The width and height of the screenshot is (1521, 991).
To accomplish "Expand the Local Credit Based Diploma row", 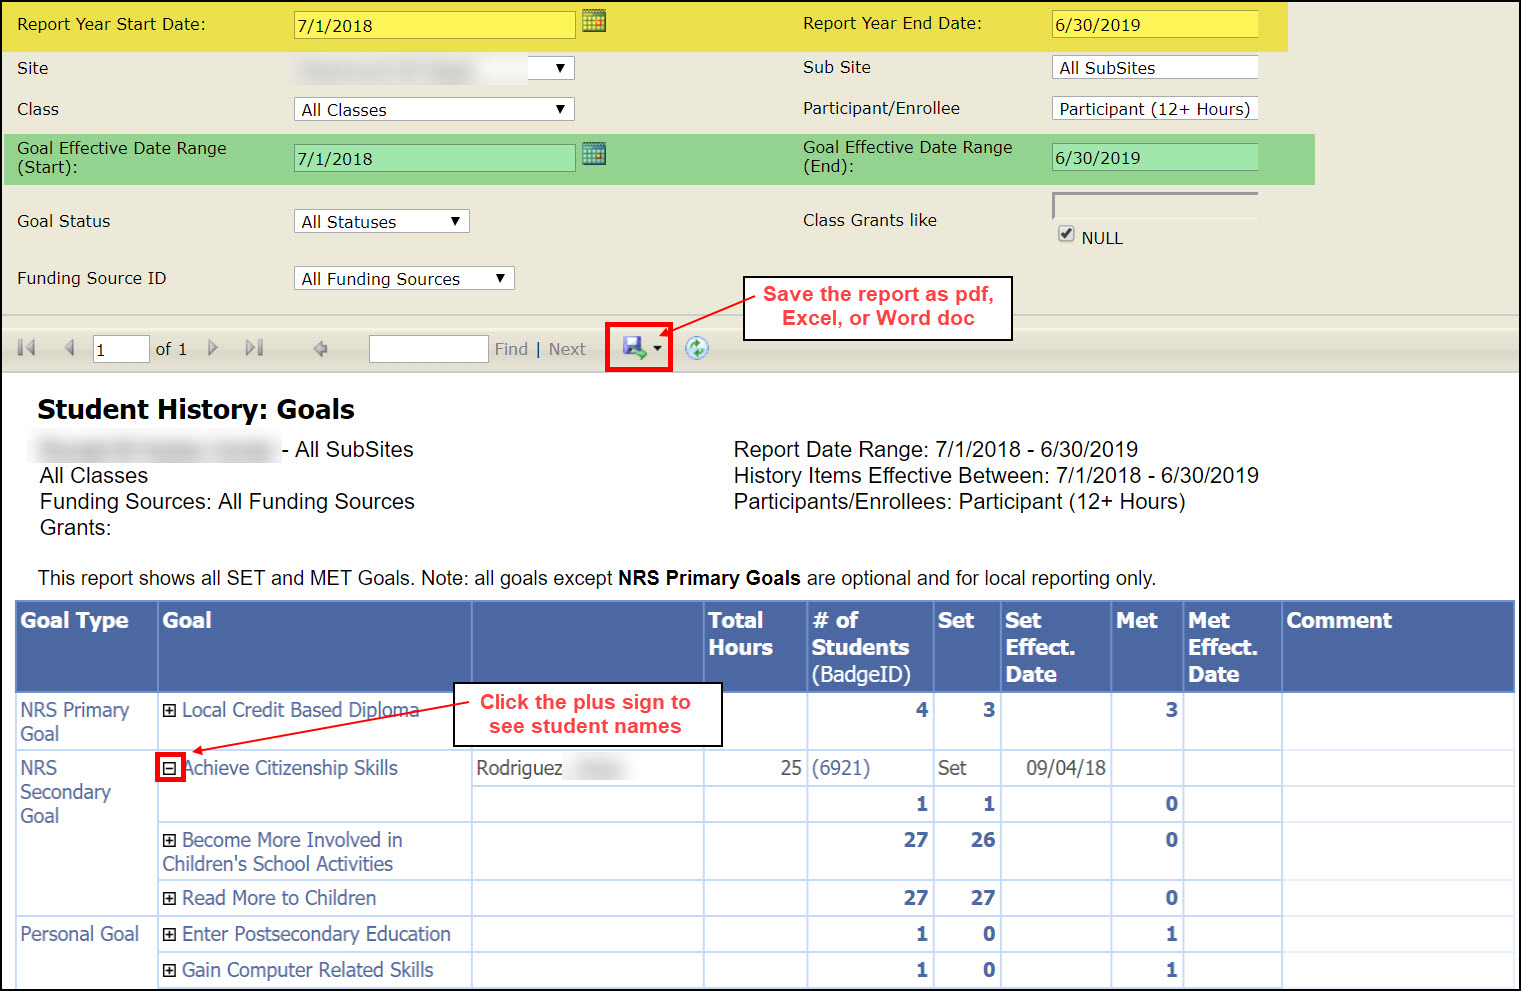I will (x=170, y=710).
